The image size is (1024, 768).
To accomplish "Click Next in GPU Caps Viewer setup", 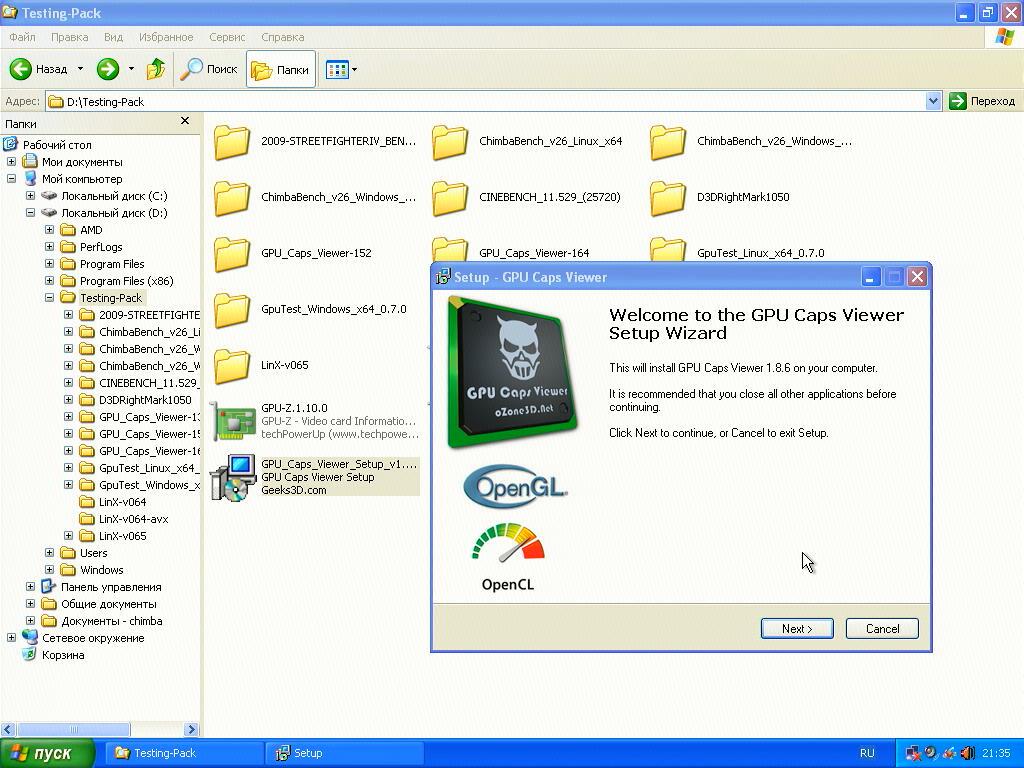I will coord(797,629).
